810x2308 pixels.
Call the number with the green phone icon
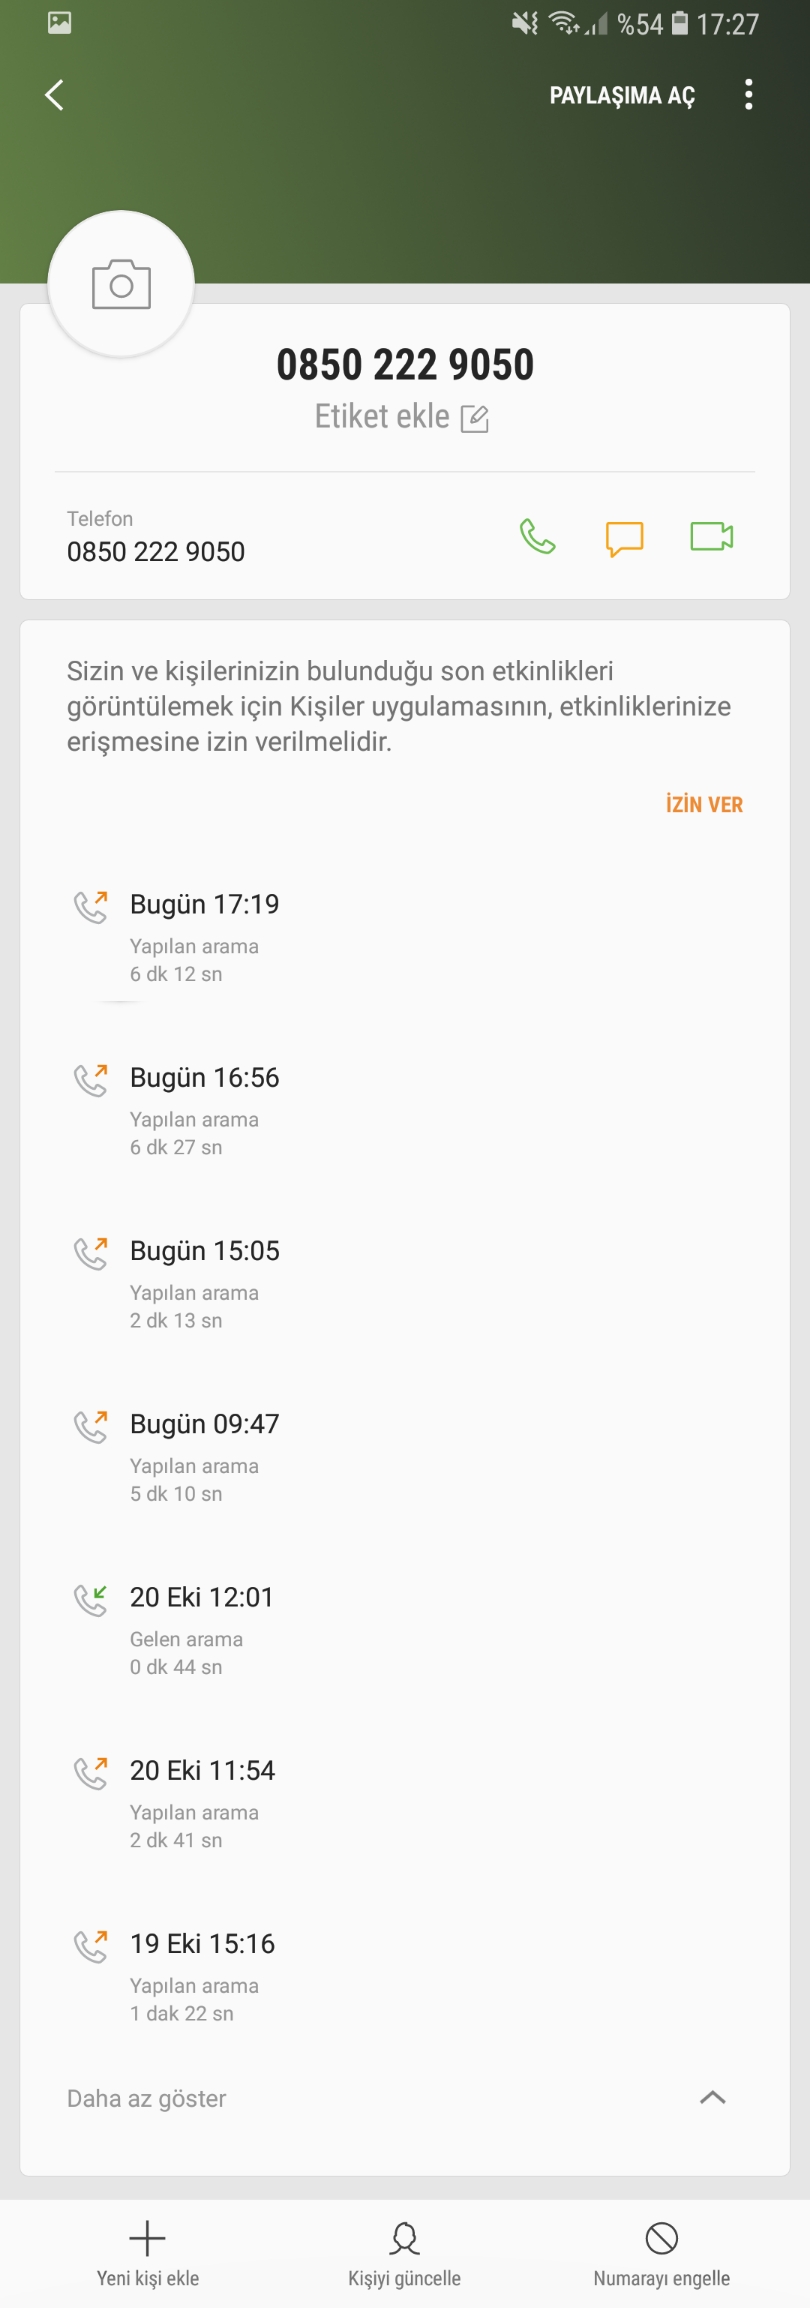click(537, 537)
